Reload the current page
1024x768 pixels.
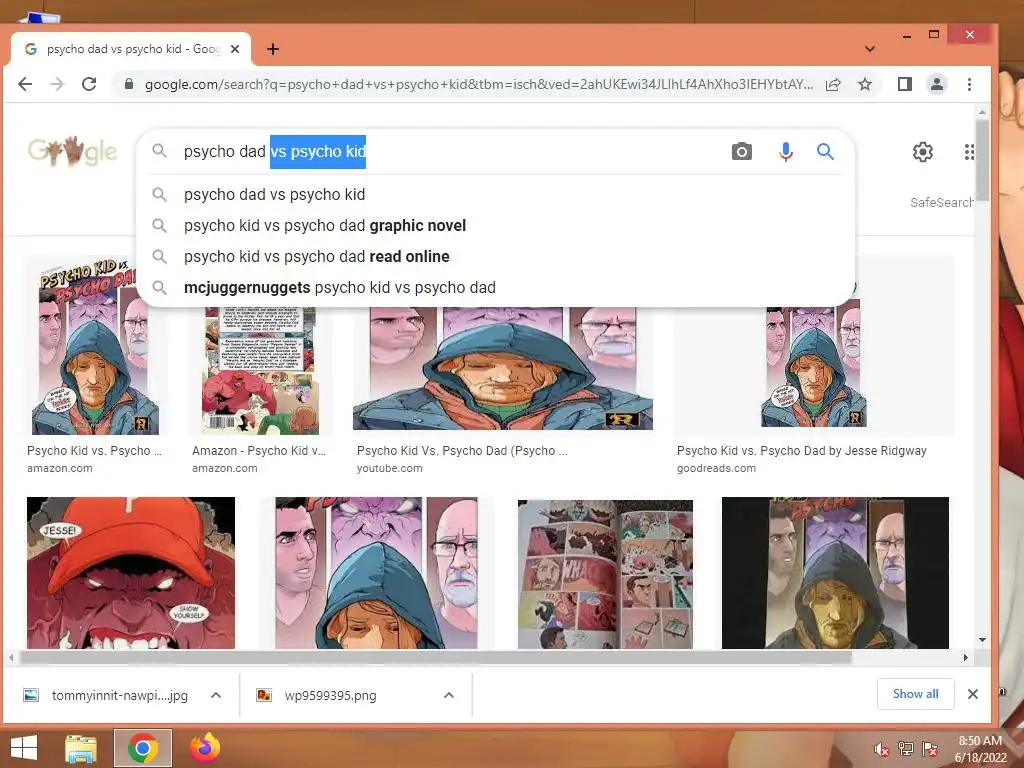[x=89, y=84]
